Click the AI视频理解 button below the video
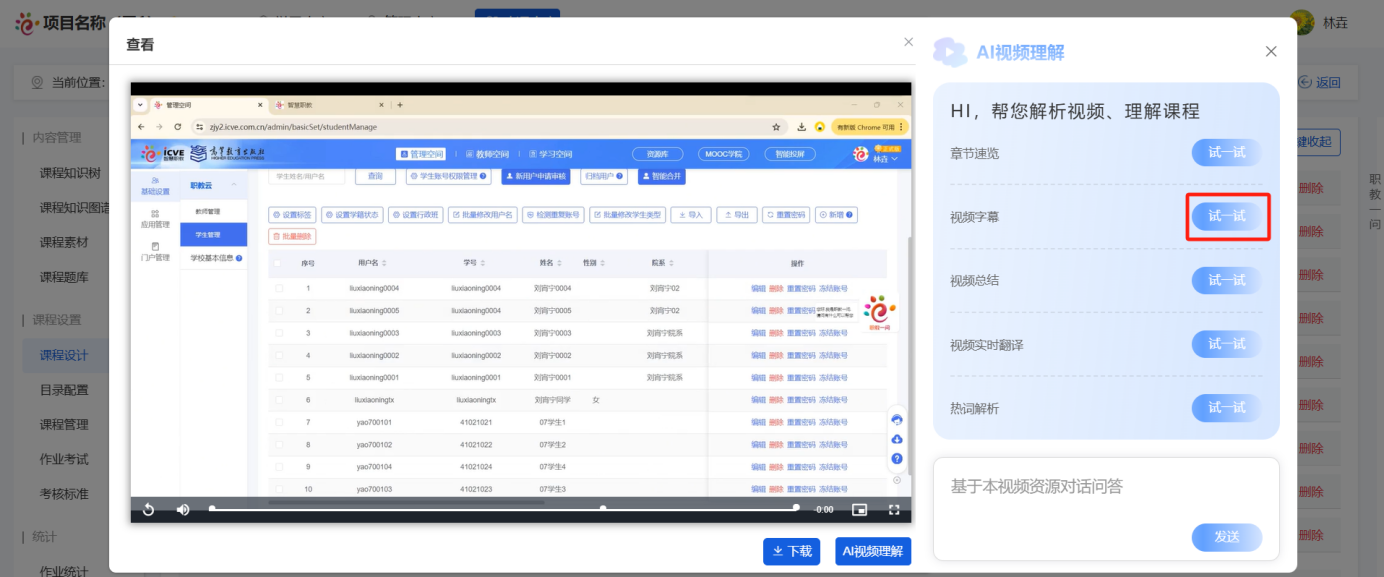The width and height of the screenshot is (1384, 577). (873, 551)
